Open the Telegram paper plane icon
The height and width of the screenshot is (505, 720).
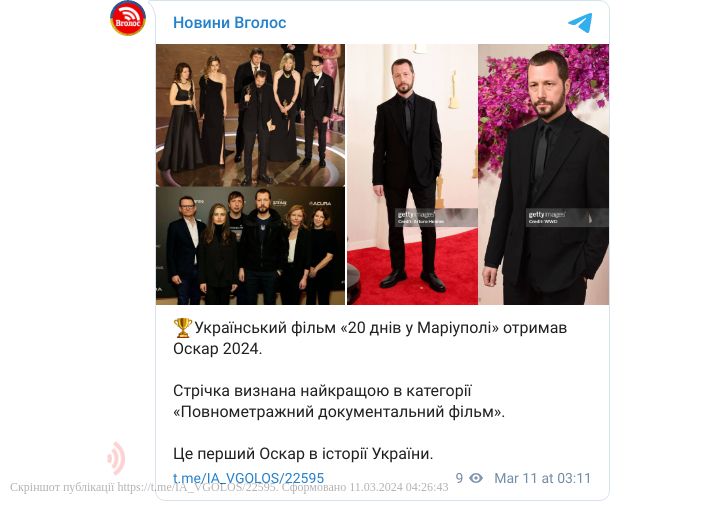click(580, 22)
